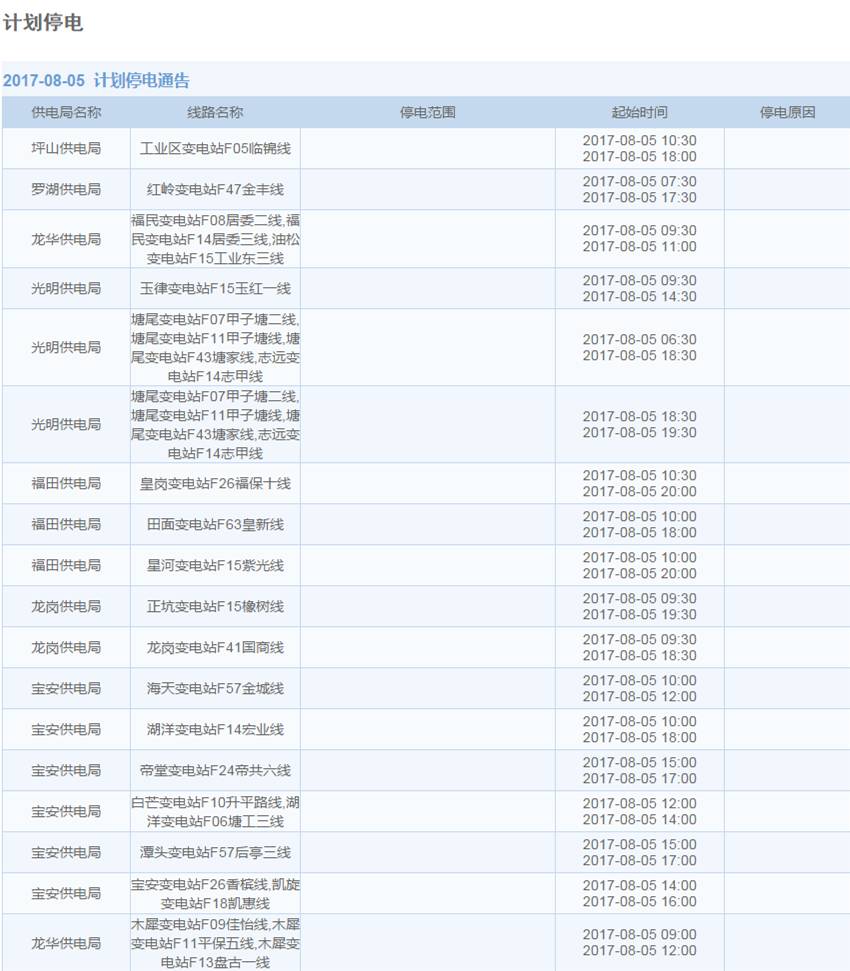Click the 玉律变电站F15玉红一线 cell
The width and height of the screenshot is (850, 971).
click(x=215, y=288)
